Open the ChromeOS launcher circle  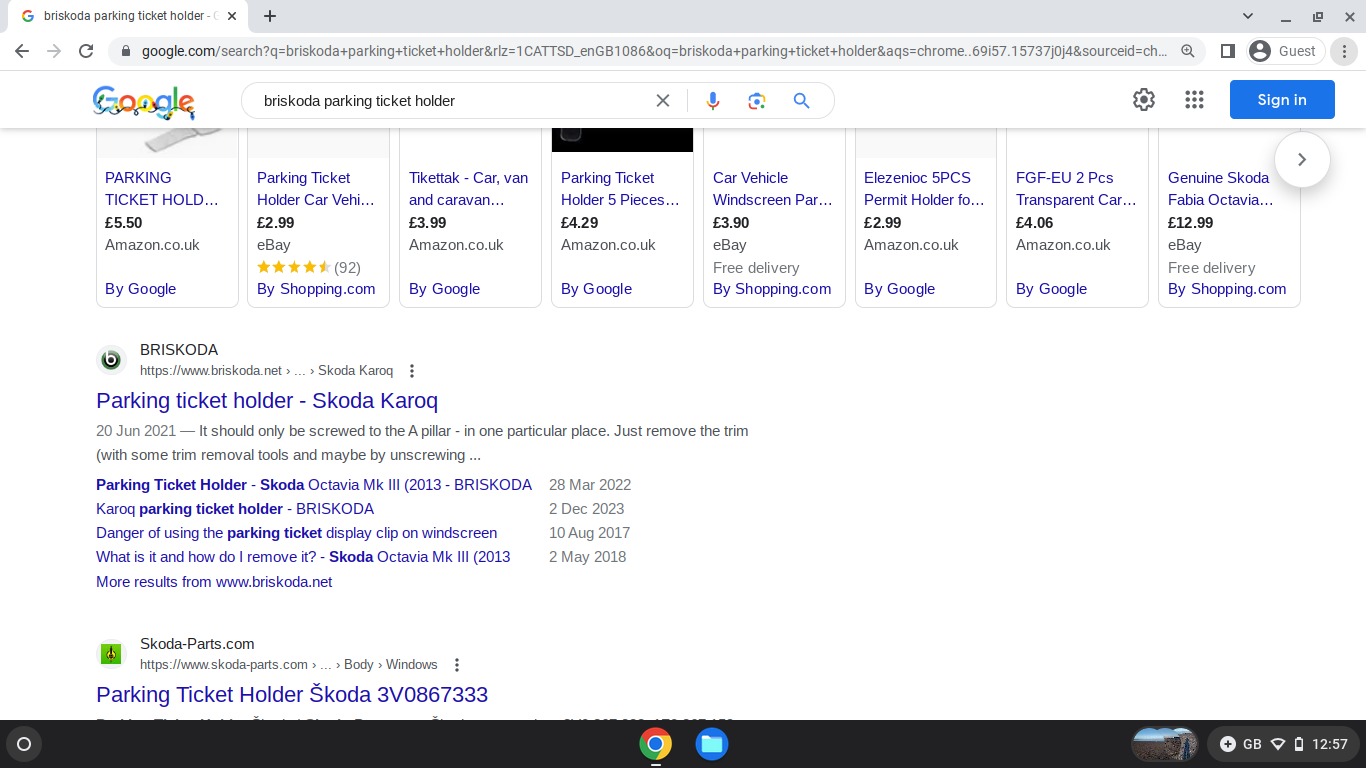[24, 744]
